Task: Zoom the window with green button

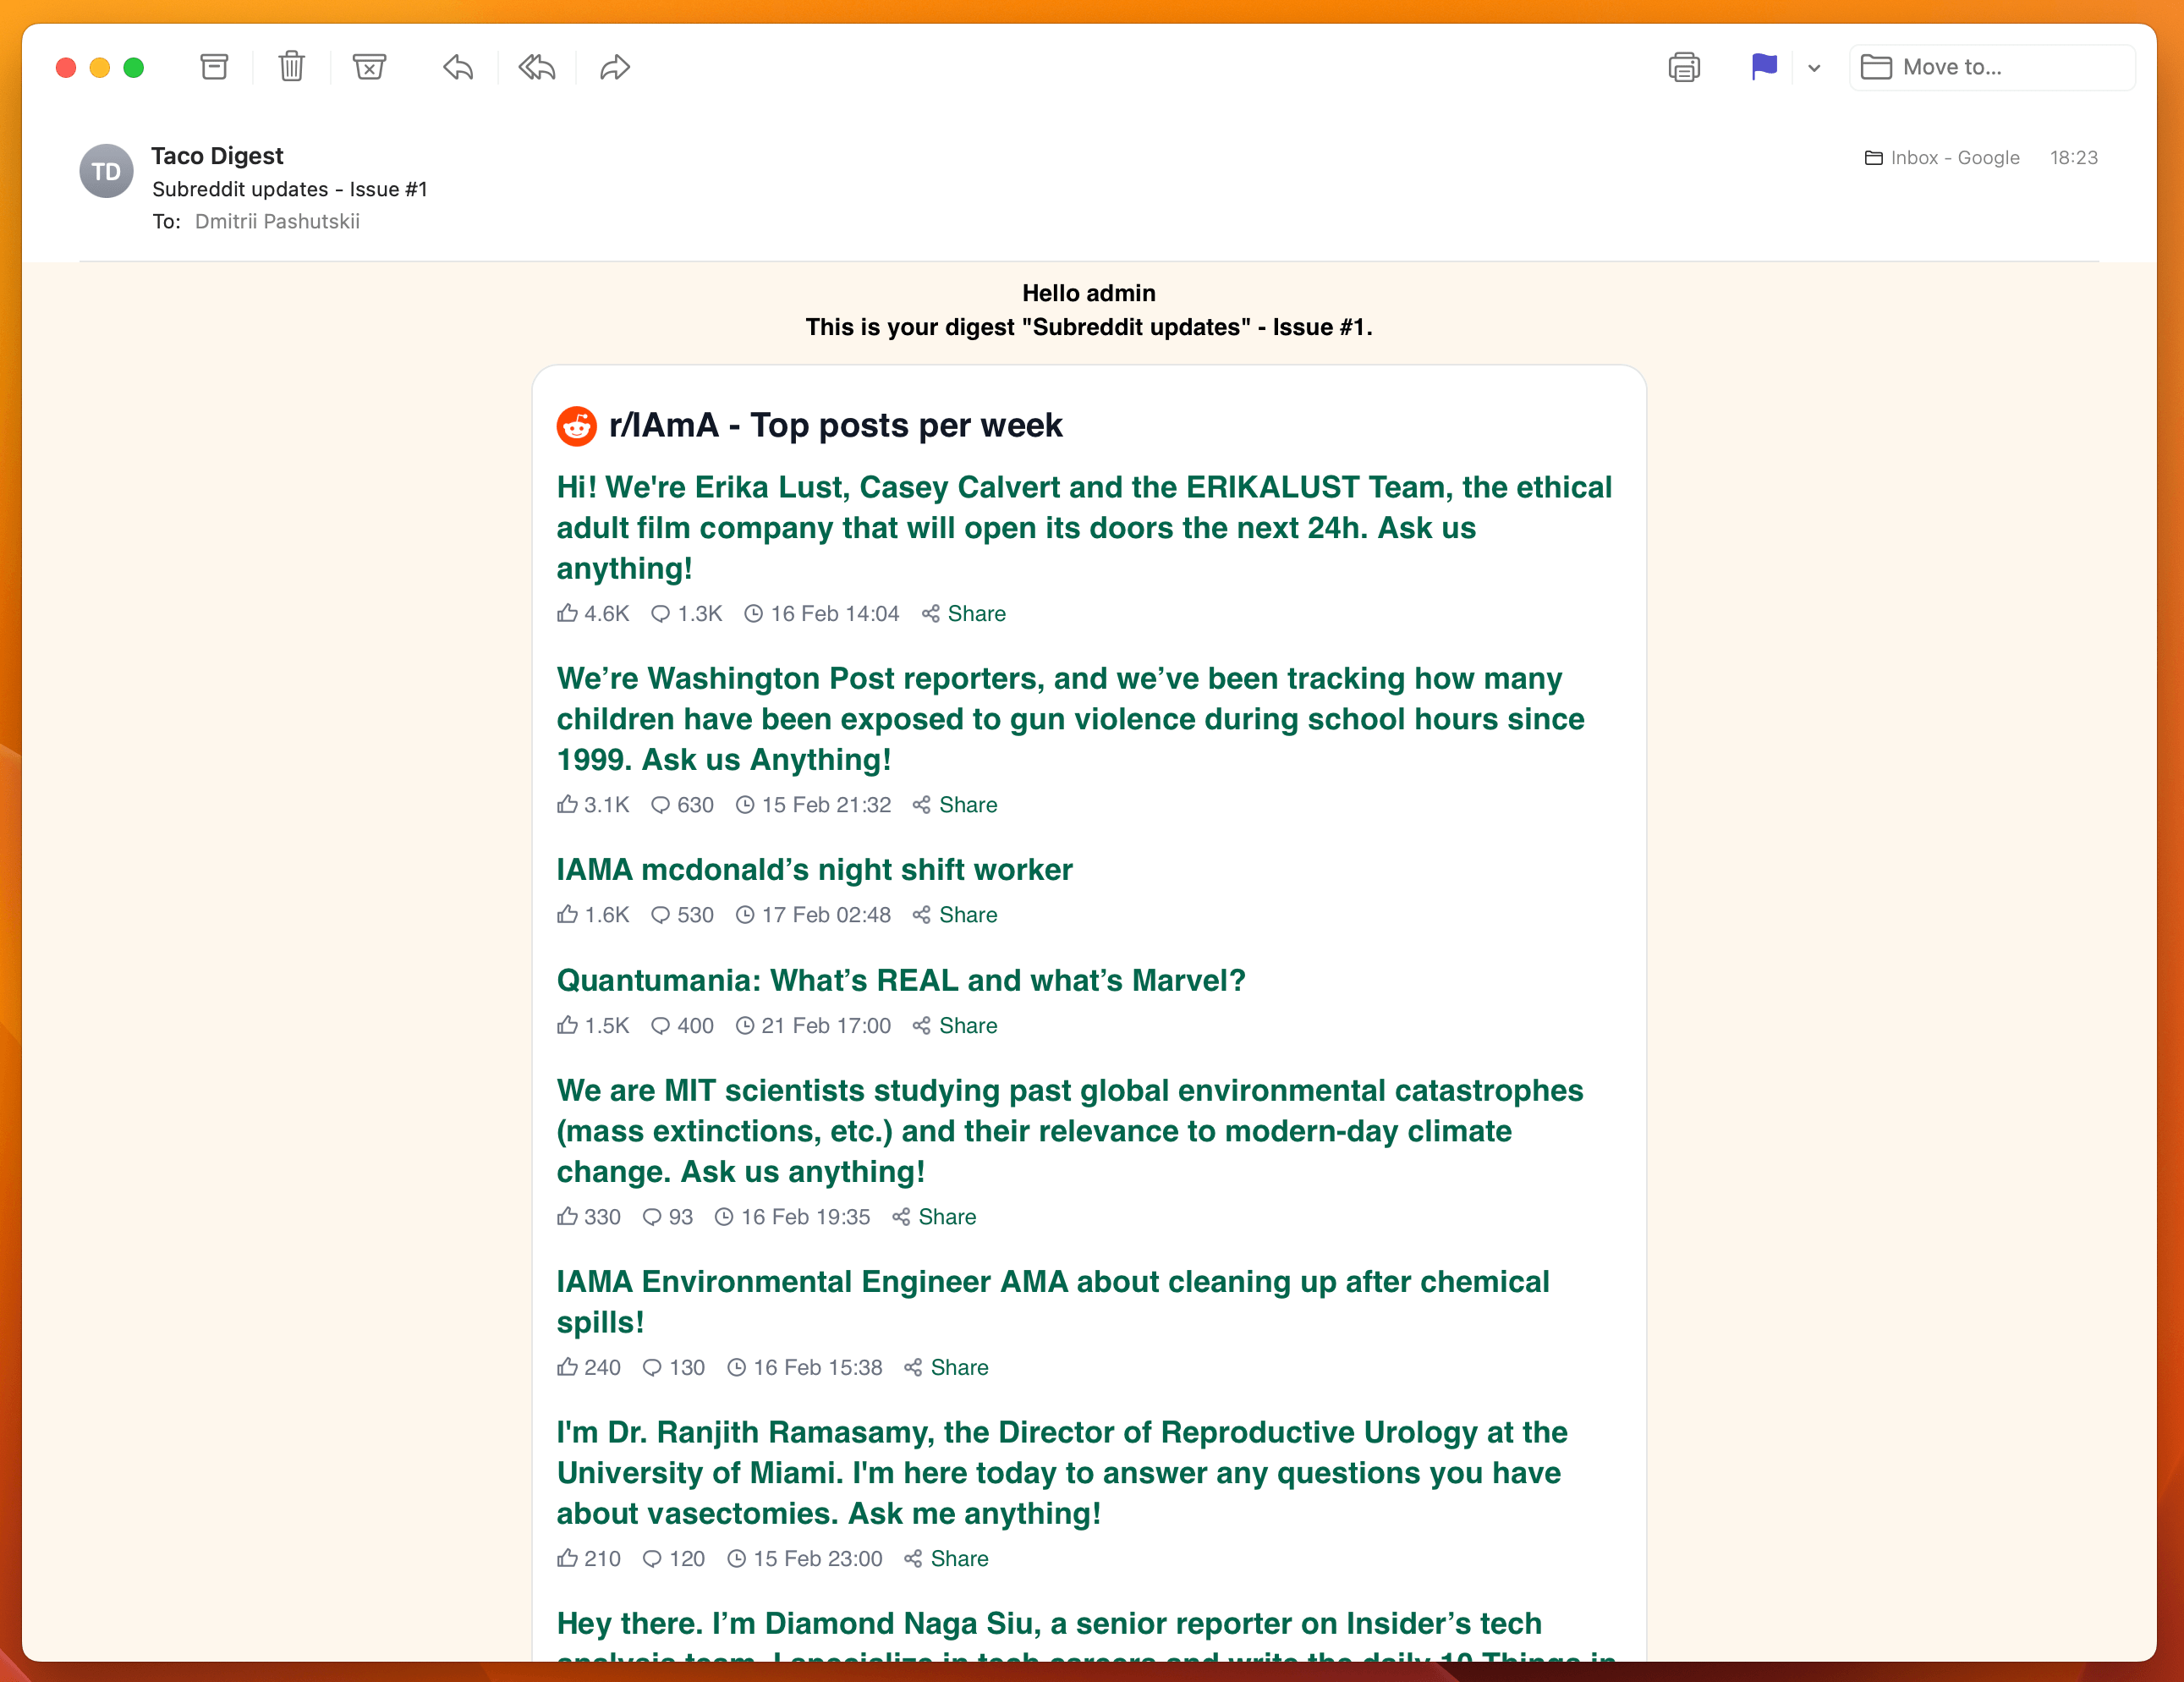Action: 134,67
